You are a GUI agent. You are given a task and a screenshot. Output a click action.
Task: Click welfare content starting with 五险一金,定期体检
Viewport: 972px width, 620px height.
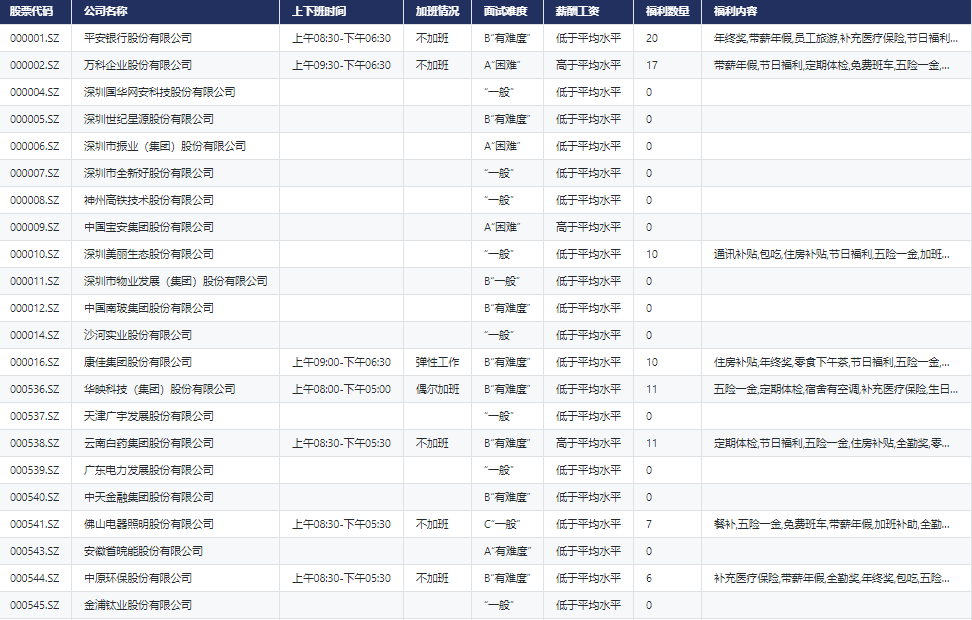pos(836,389)
